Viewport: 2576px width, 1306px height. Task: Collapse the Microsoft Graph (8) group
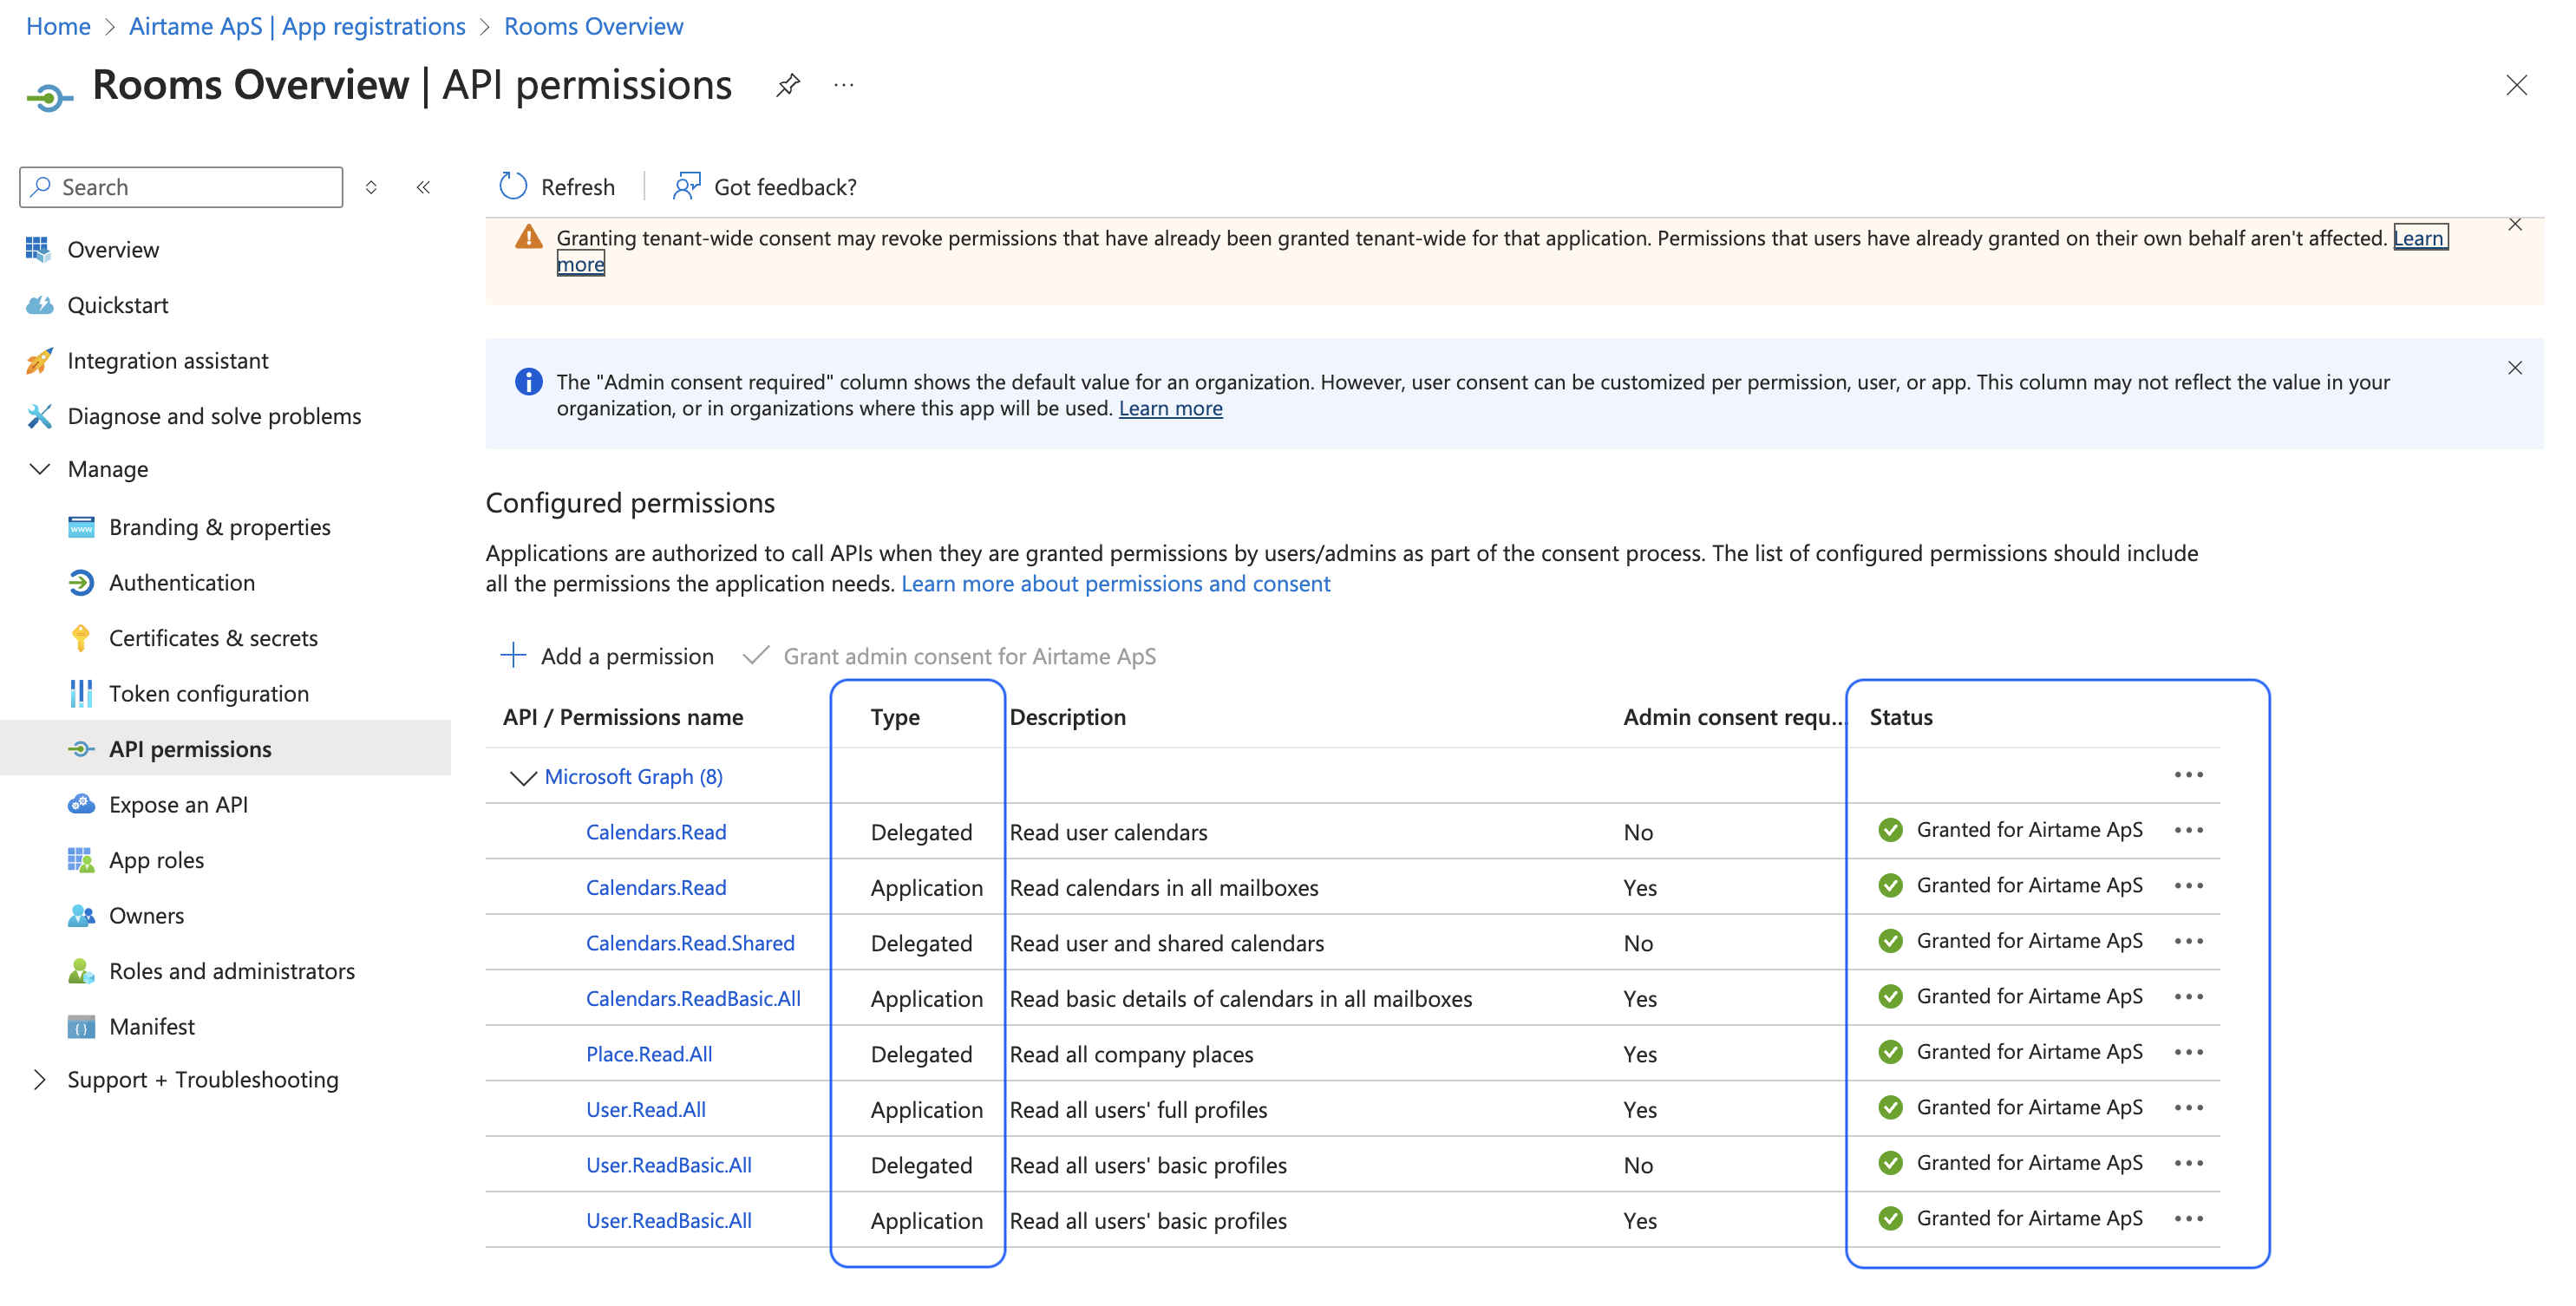click(522, 778)
